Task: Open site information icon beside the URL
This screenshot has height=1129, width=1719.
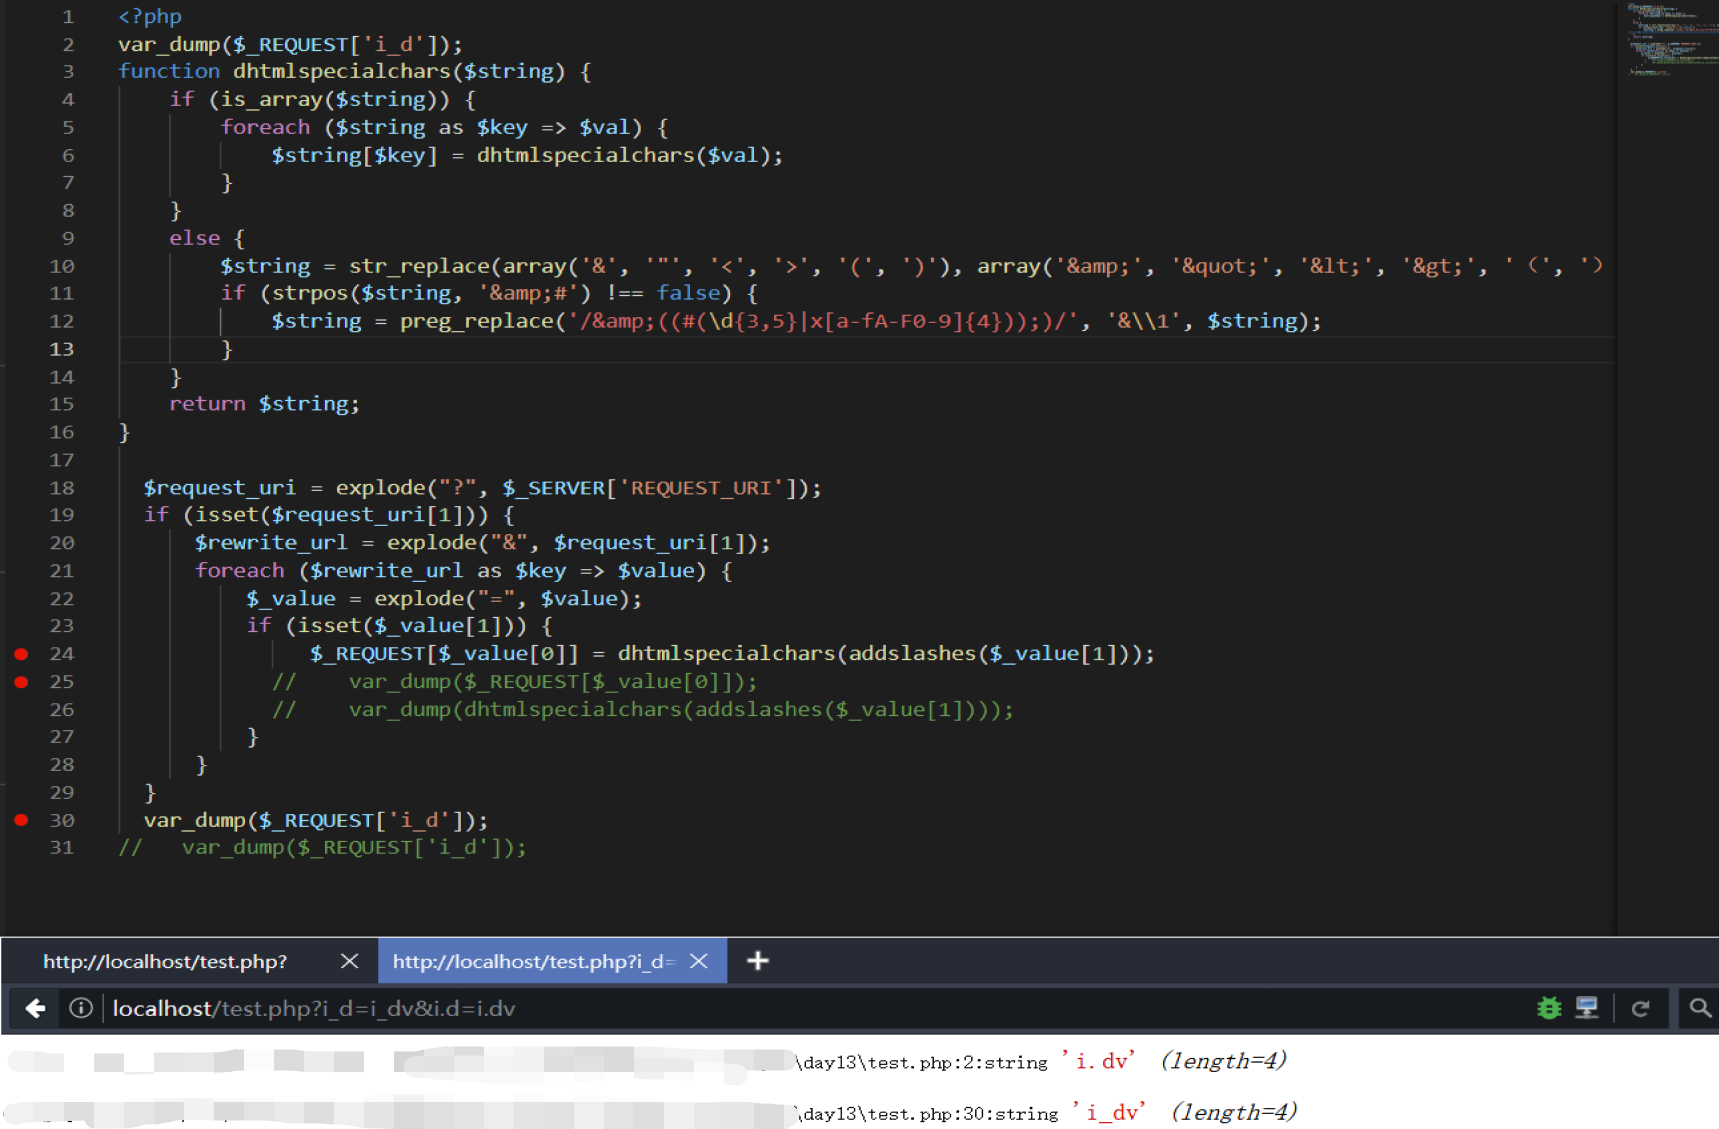Action: (x=81, y=1008)
